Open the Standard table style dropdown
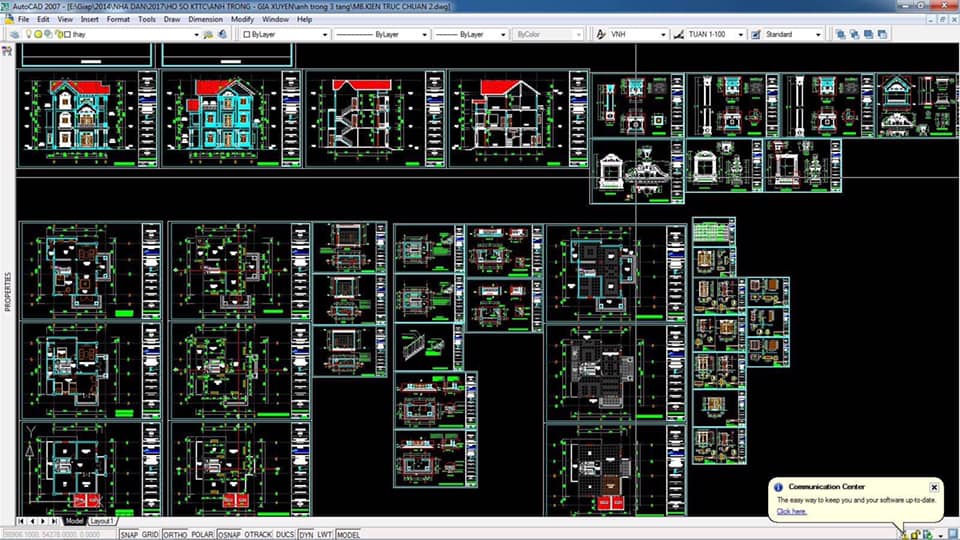The width and height of the screenshot is (960, 540). tap(818, 35)
